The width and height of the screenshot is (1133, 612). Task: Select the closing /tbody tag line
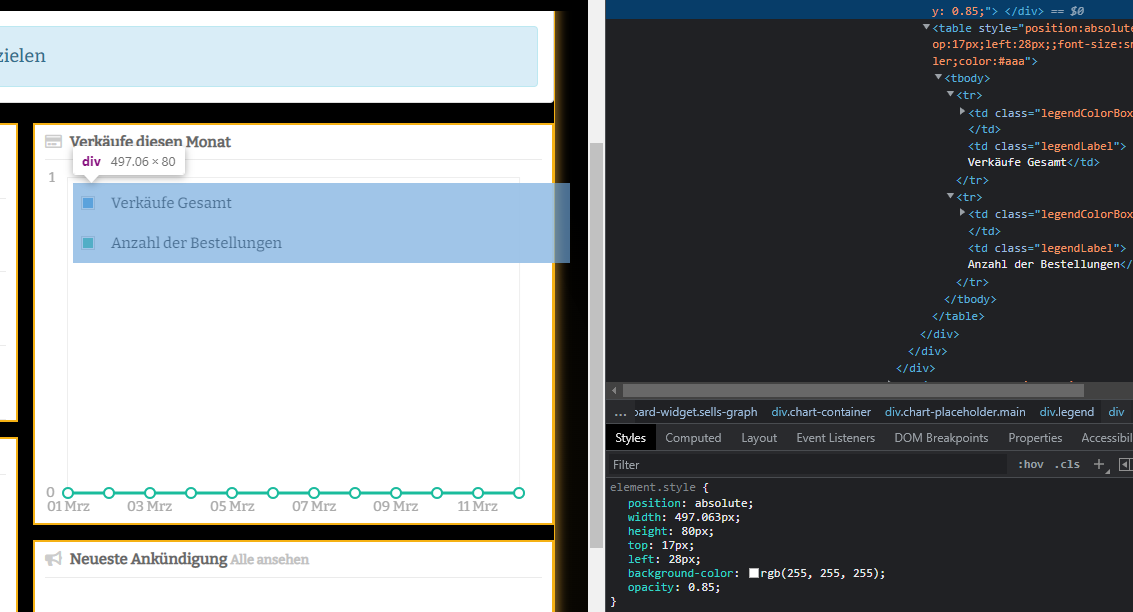tap(970, 299)
